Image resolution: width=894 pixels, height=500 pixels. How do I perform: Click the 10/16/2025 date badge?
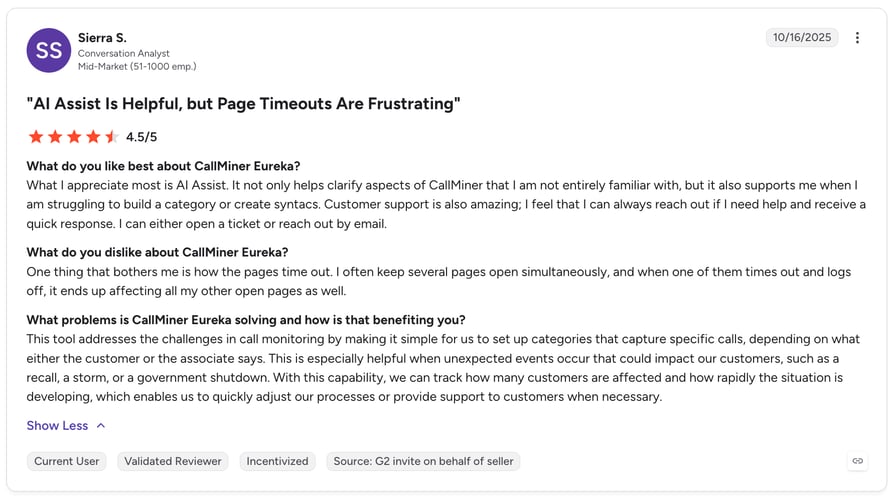point(802,38)
